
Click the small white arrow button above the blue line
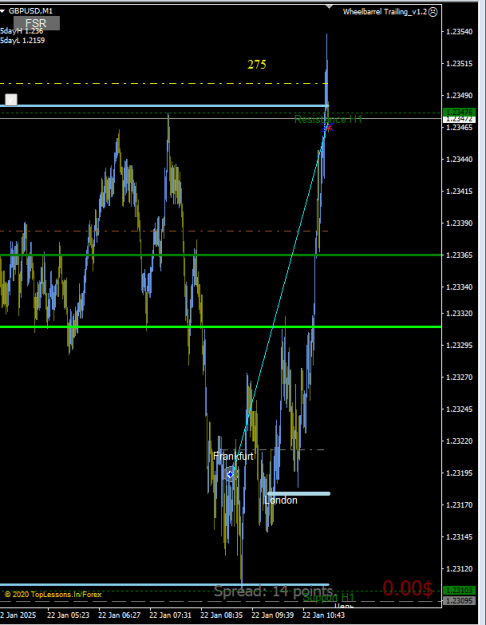[11, 99]
